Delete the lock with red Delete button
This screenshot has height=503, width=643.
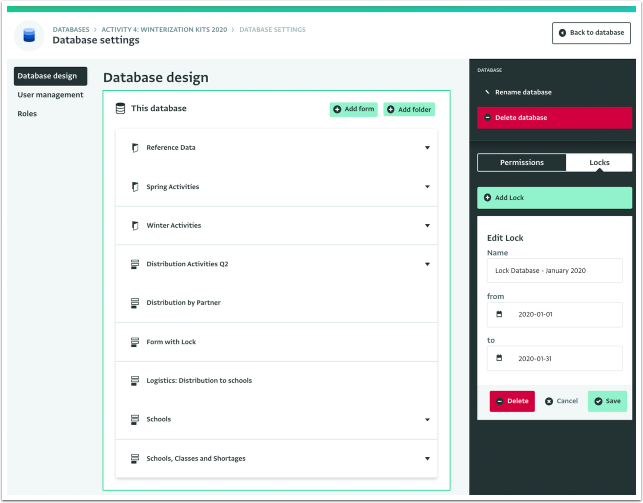(x=512, y=401)
